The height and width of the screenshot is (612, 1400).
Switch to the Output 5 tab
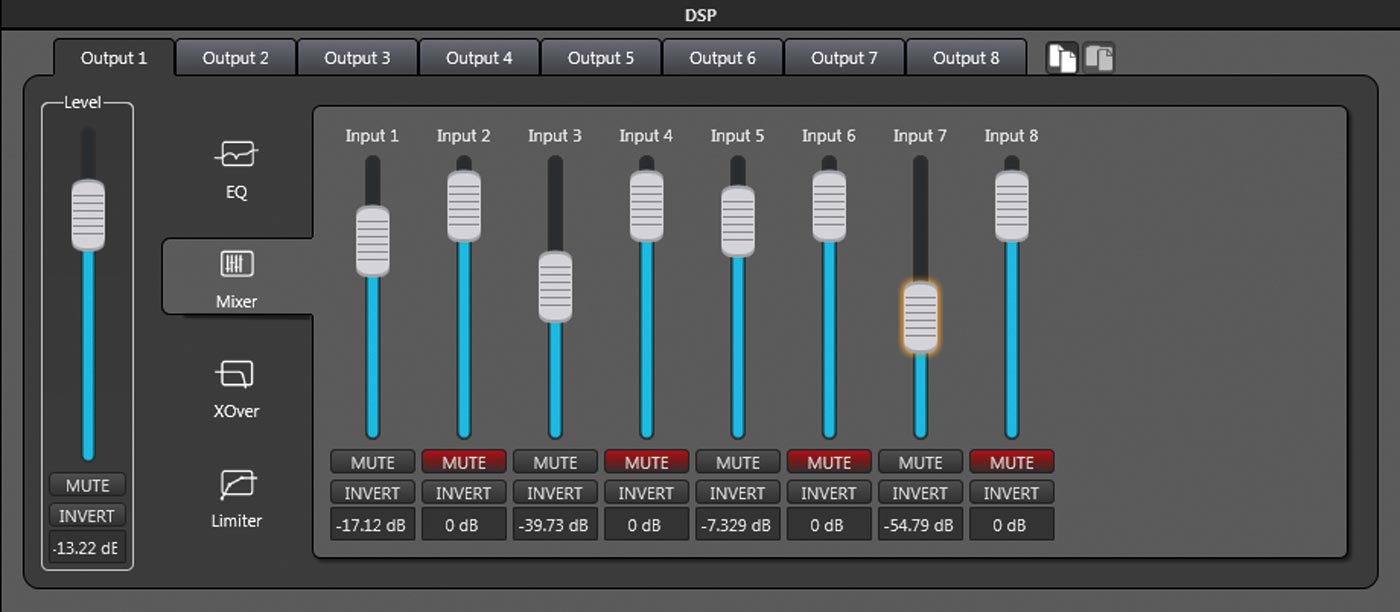click(601, 58)
